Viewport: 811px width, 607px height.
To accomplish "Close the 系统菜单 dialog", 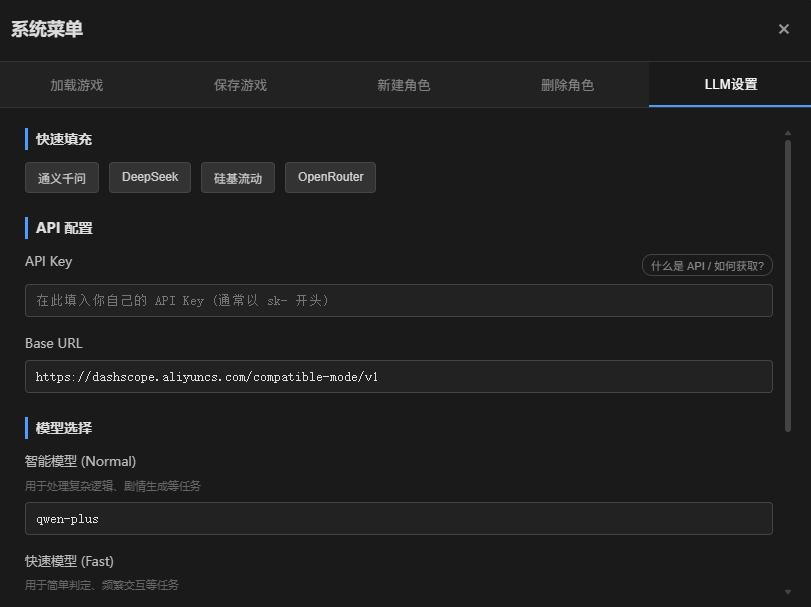I will [x=784, y=29].
